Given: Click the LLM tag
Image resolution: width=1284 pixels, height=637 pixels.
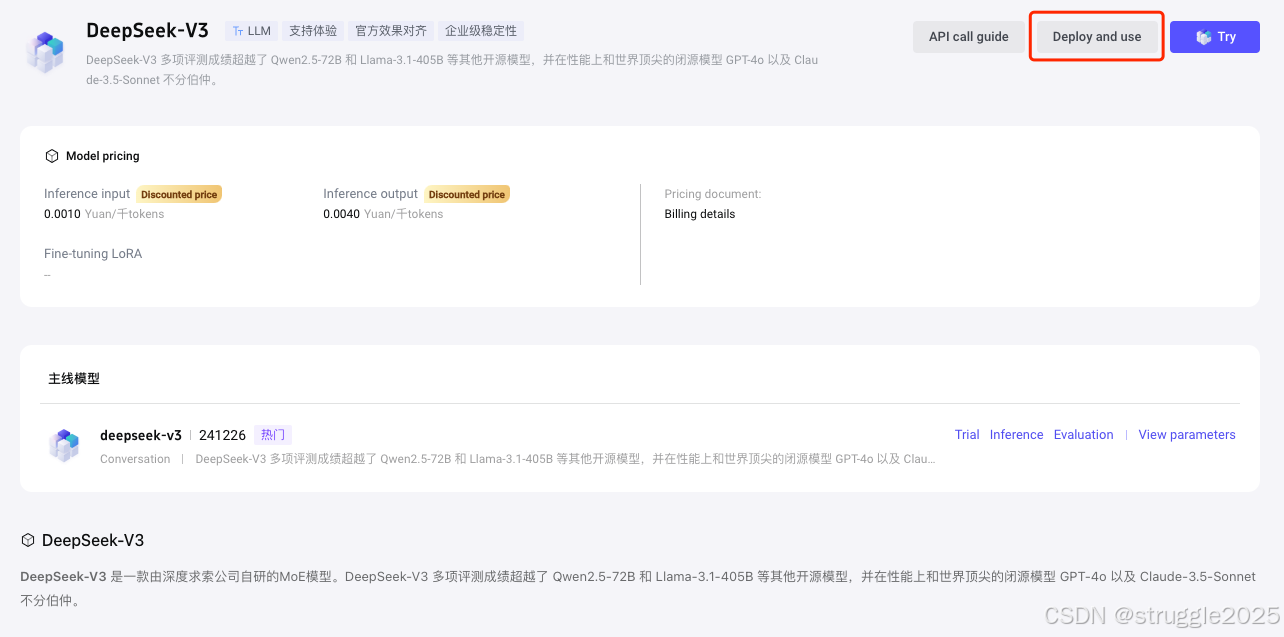Looking at the screenshot, I should point(251,31).
